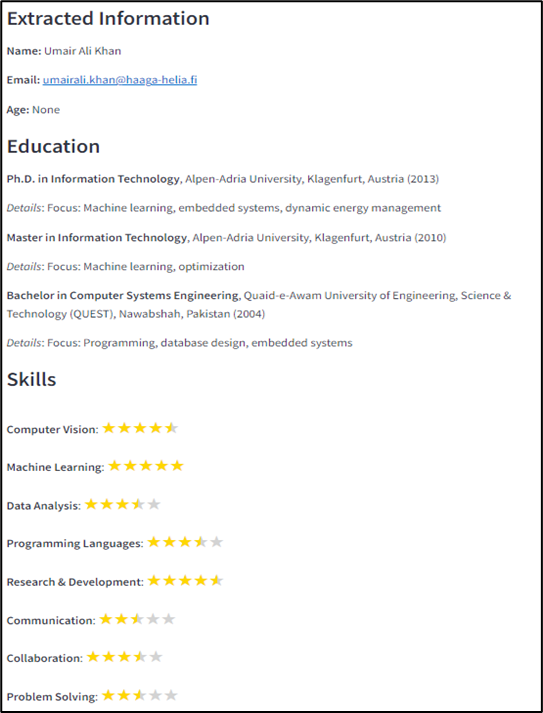
Task: Click the Research & Development star rating
Action: pos(185,581)
